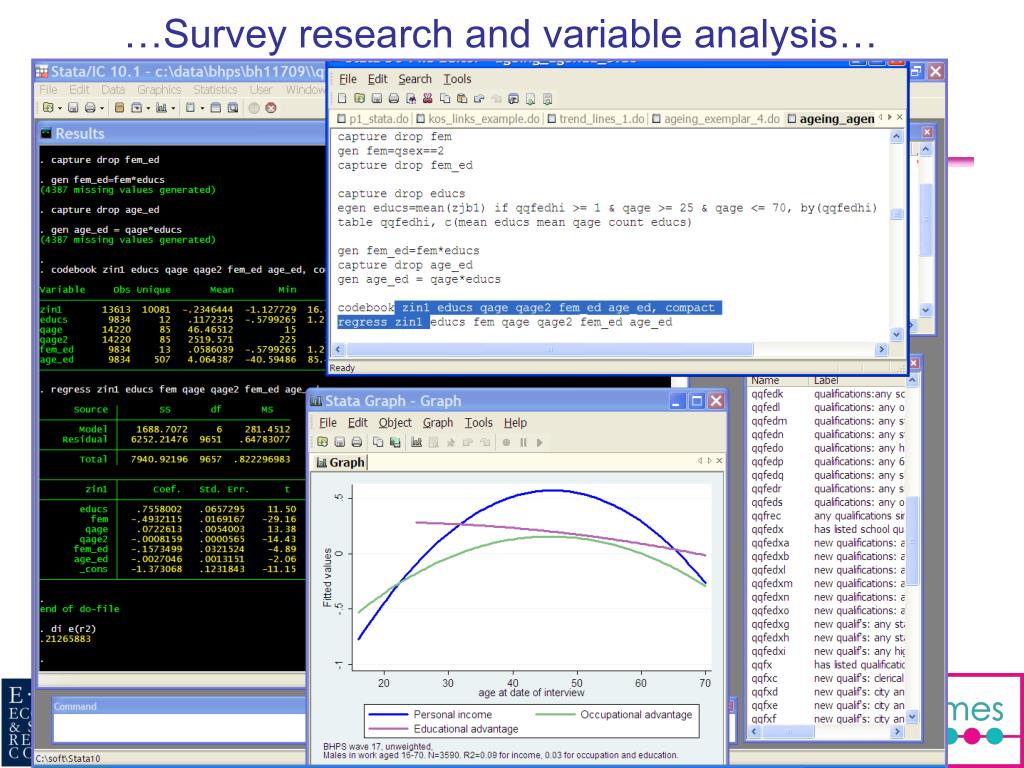Image resolution: width=1024 pixels, height=768 pixels.
Task: Expand the Print icon dropdown arrow in Stata toolbar
Action: coord(102,108)
